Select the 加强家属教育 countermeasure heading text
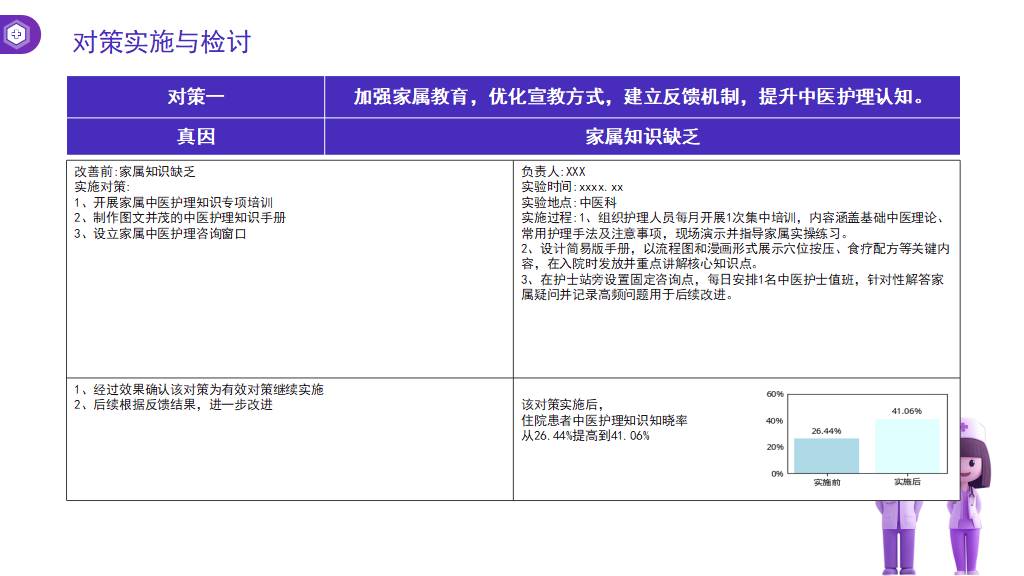1024x576 pixels. (641, 97)
